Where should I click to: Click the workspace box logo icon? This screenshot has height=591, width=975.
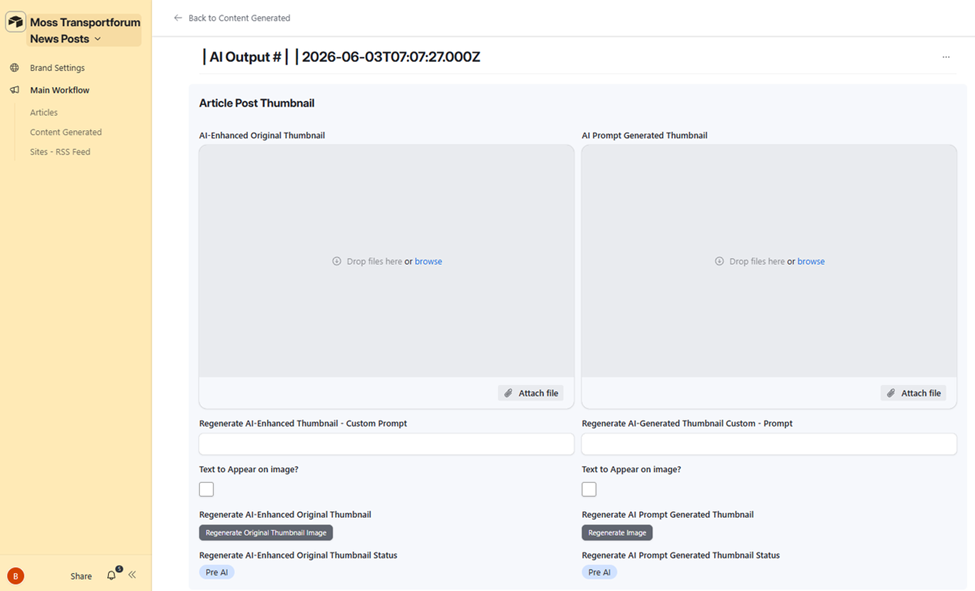pos(16,22)
